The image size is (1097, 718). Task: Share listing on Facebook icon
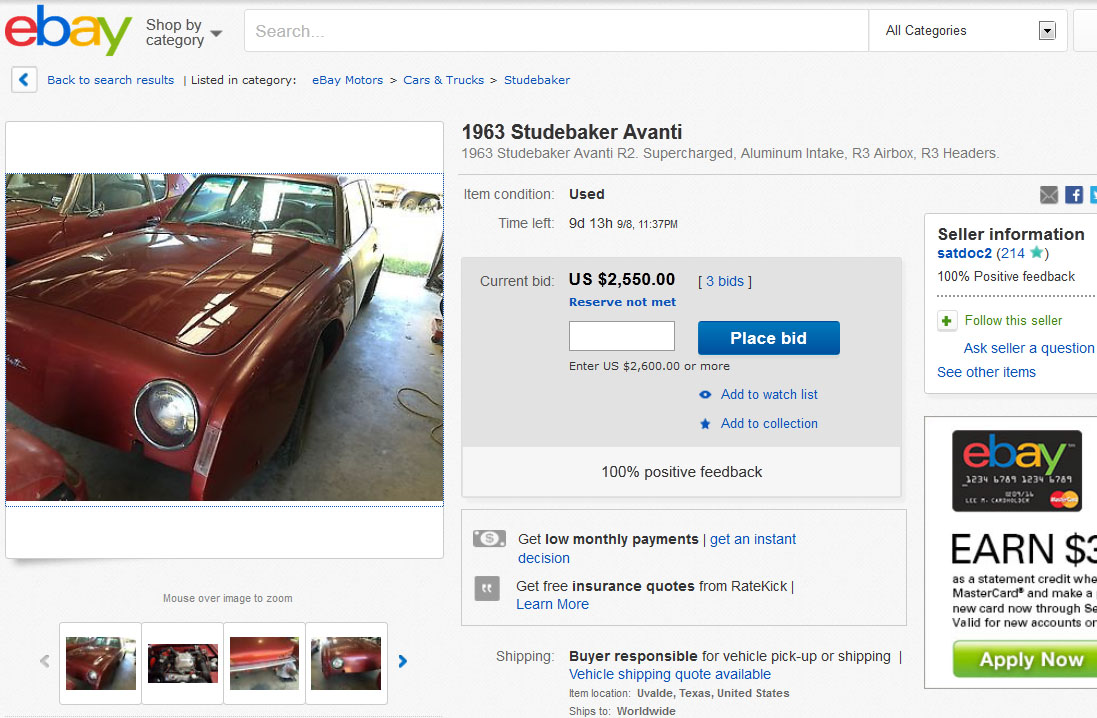click(x=1074, y=195)
